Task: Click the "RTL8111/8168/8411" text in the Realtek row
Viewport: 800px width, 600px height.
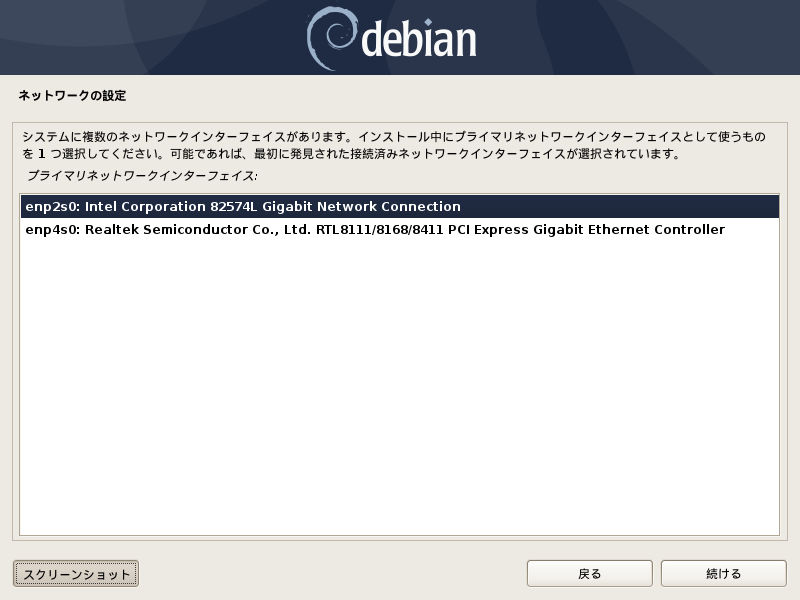Action: tap(380, 230)
